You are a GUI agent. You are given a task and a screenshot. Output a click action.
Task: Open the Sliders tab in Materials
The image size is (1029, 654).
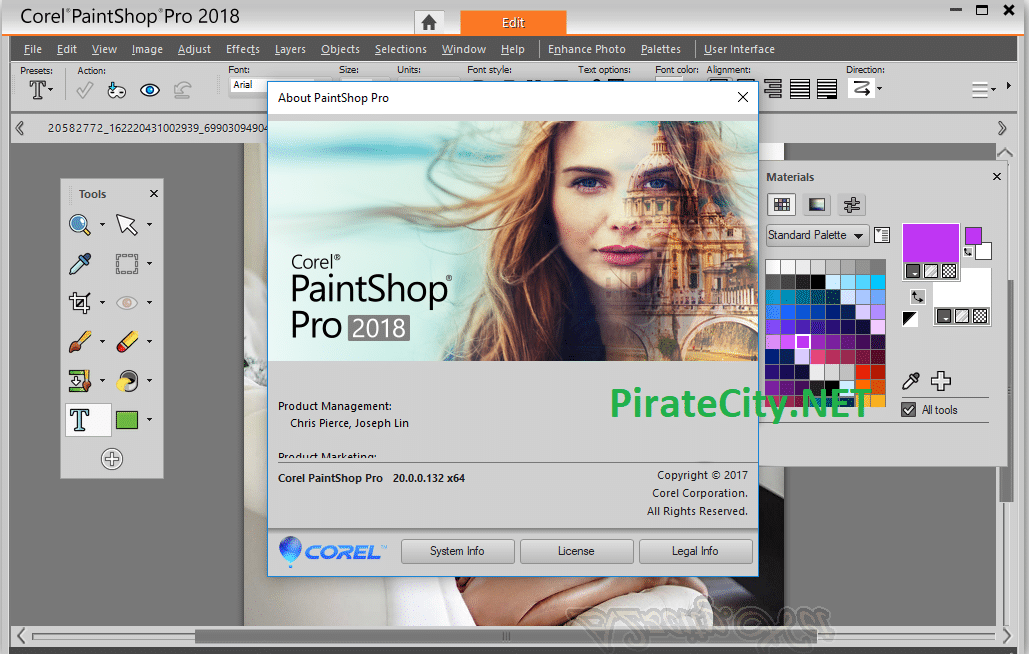pyautogui.click(x=852, y=205)
